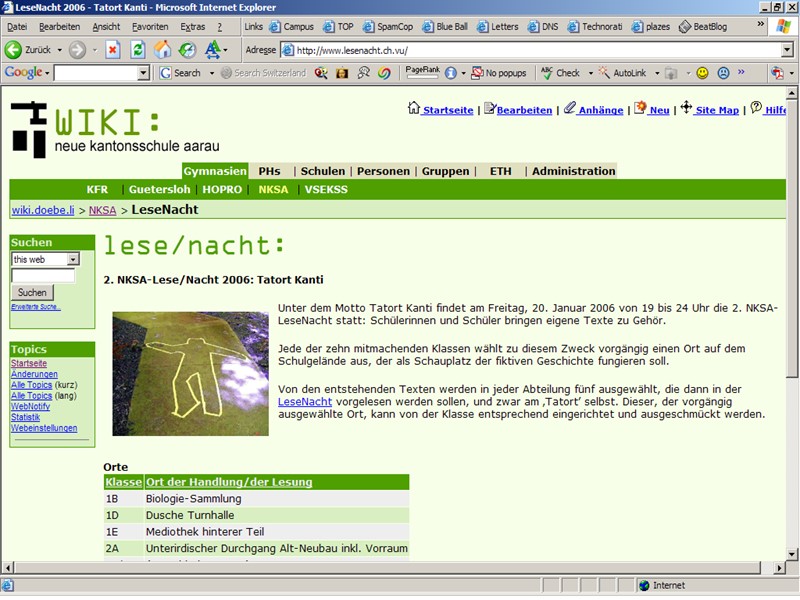Viewport: 800px width, 600px height.
Task: Open the Zurück button history dropdown
Action: (58, 50)
